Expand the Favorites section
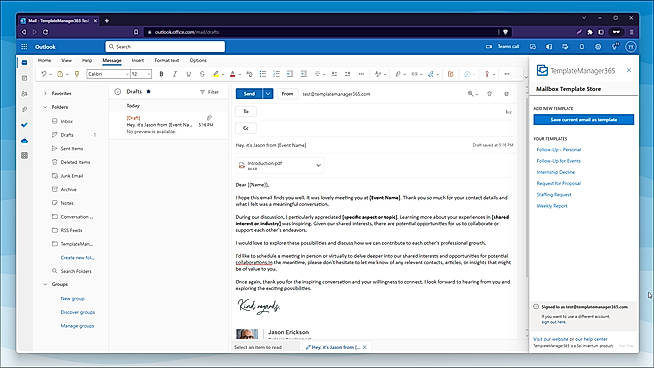The height and width of the screenshot is (368, 654). click(x=45, y=93)
